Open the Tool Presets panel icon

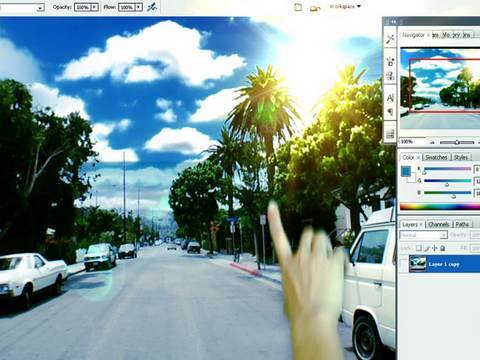click(390, 39)
